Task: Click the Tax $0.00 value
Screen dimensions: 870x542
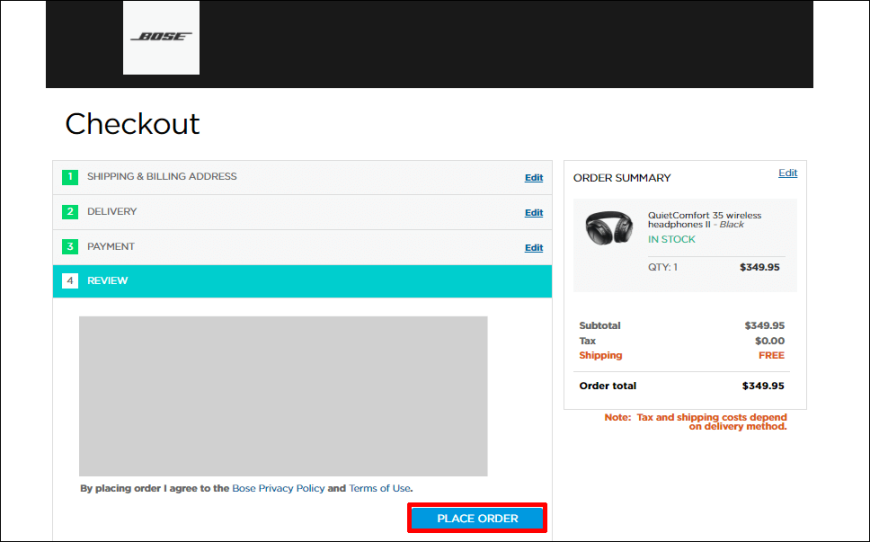Action: click(770, 341)
